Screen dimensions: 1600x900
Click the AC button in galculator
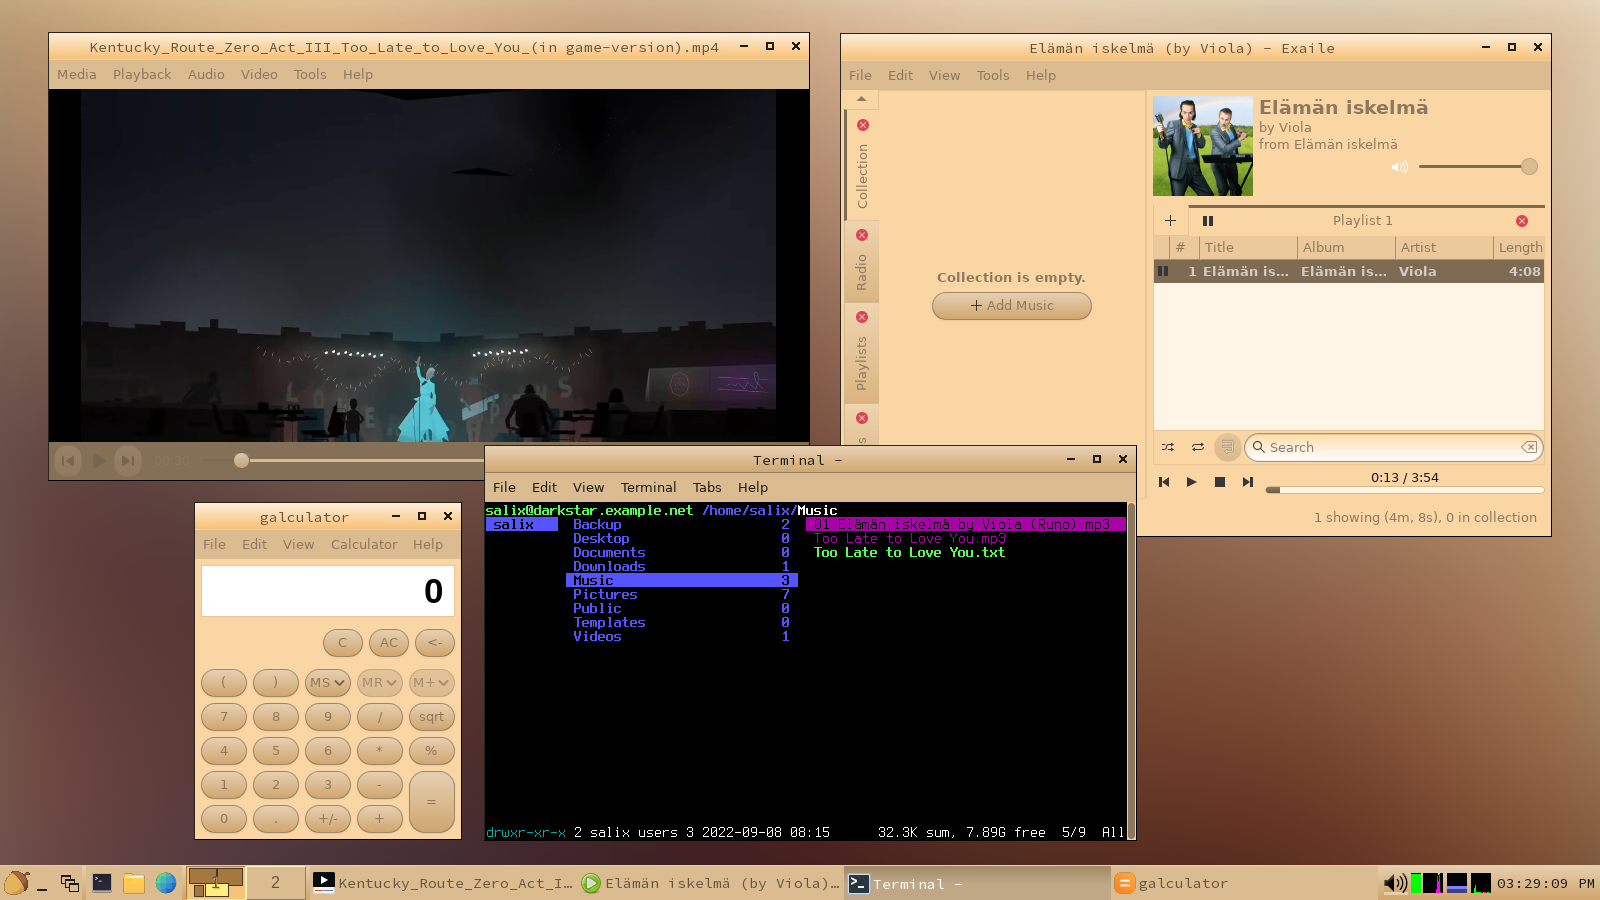[389, 643]
